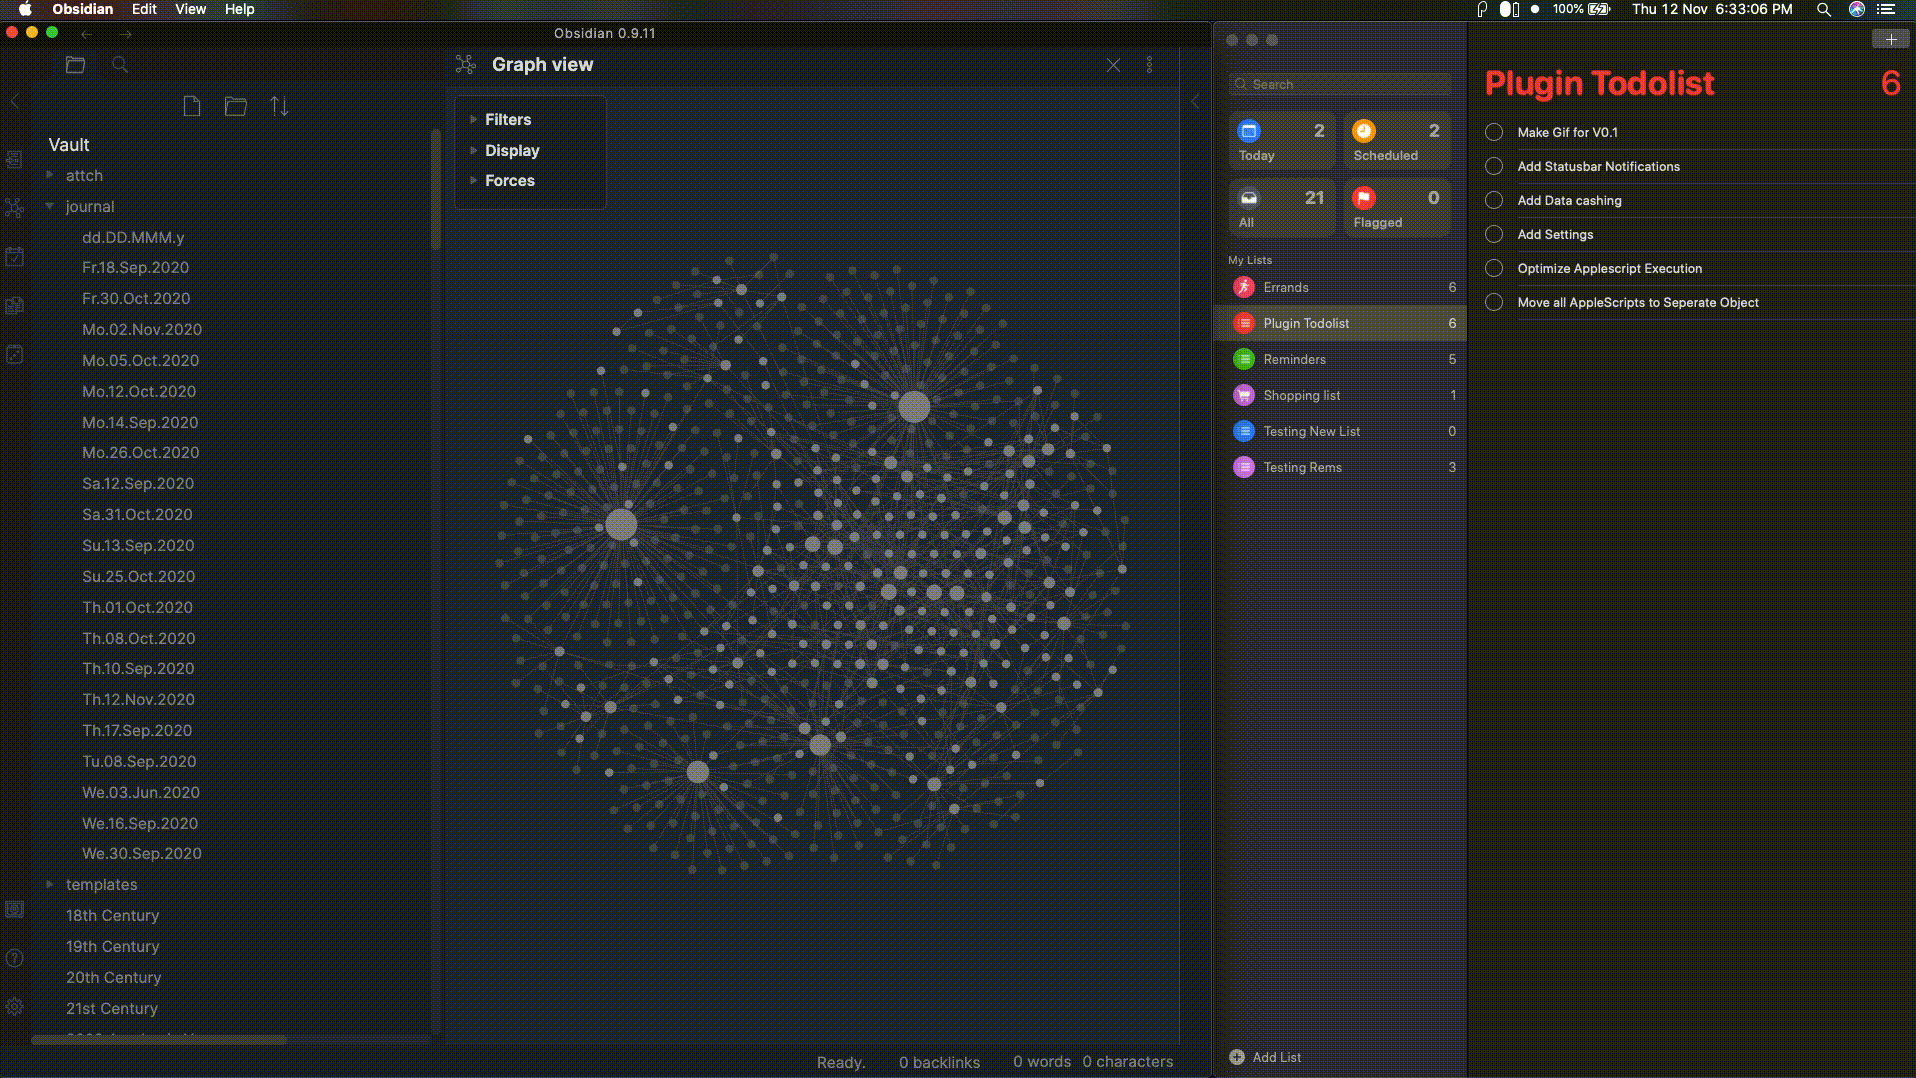The image size is (1916, 1078).
Task: Click Add List in Reminders
Action: point(1265,1057)
